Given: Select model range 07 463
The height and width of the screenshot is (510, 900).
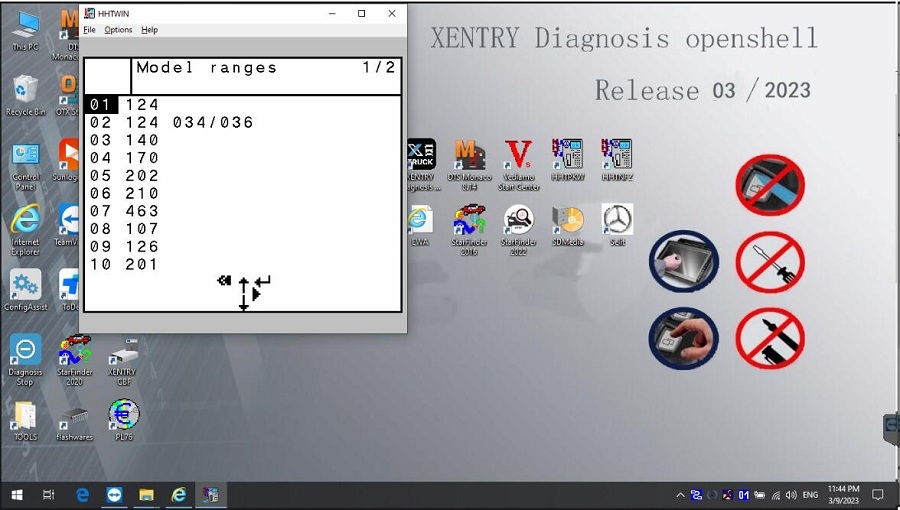Looking at the screenshot, I should 124,211.
